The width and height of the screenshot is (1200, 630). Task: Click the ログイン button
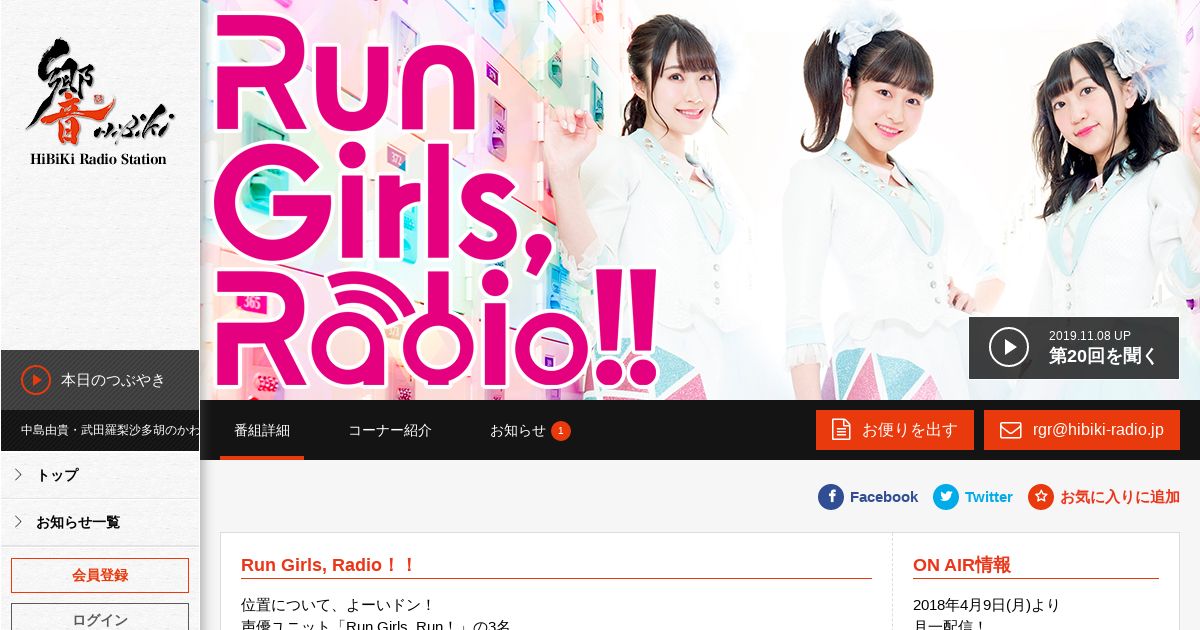click(100, 617)
